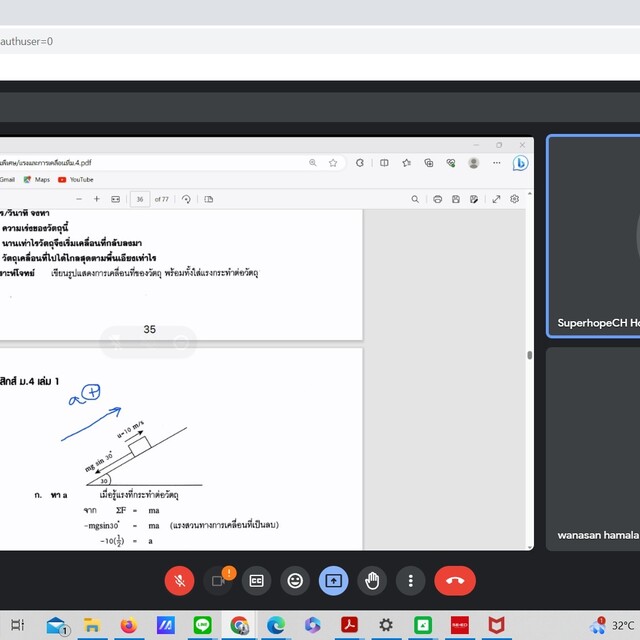Screen dimensions: 640x640
Task: Select the wanasan hamala participant tile
Action: tap(593, 449)
